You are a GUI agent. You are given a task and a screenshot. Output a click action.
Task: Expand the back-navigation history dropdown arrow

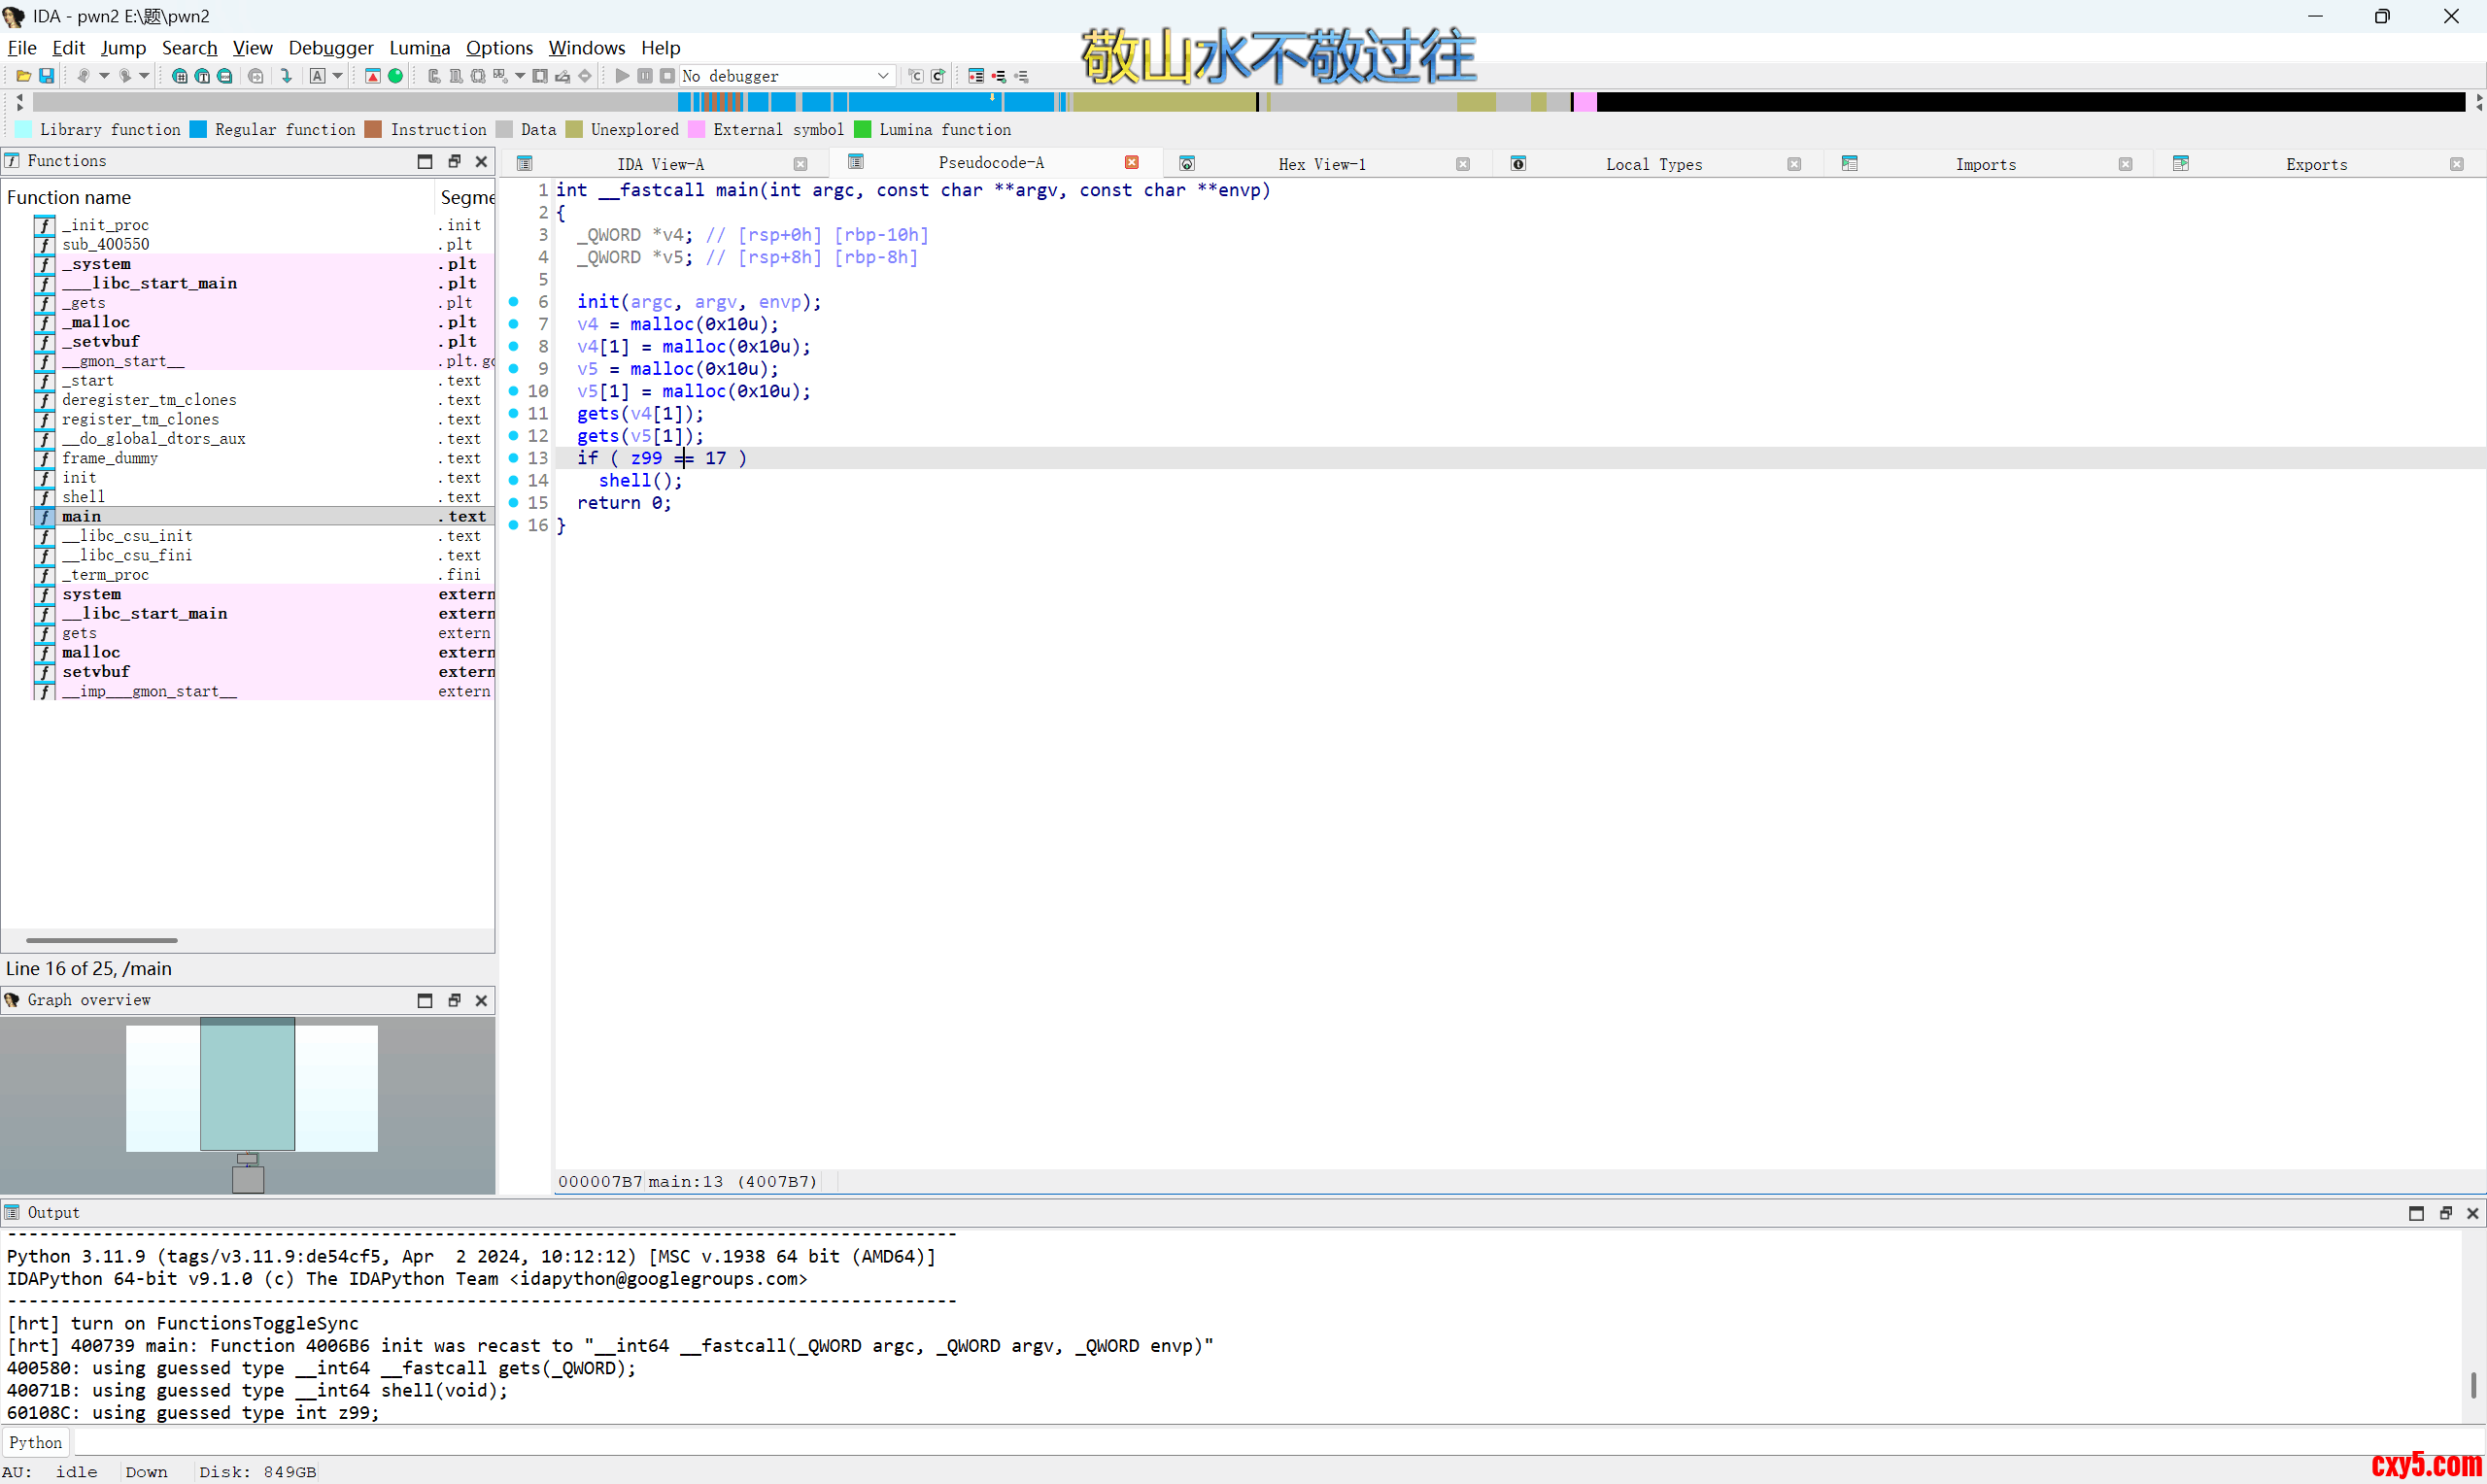point(104,76)
